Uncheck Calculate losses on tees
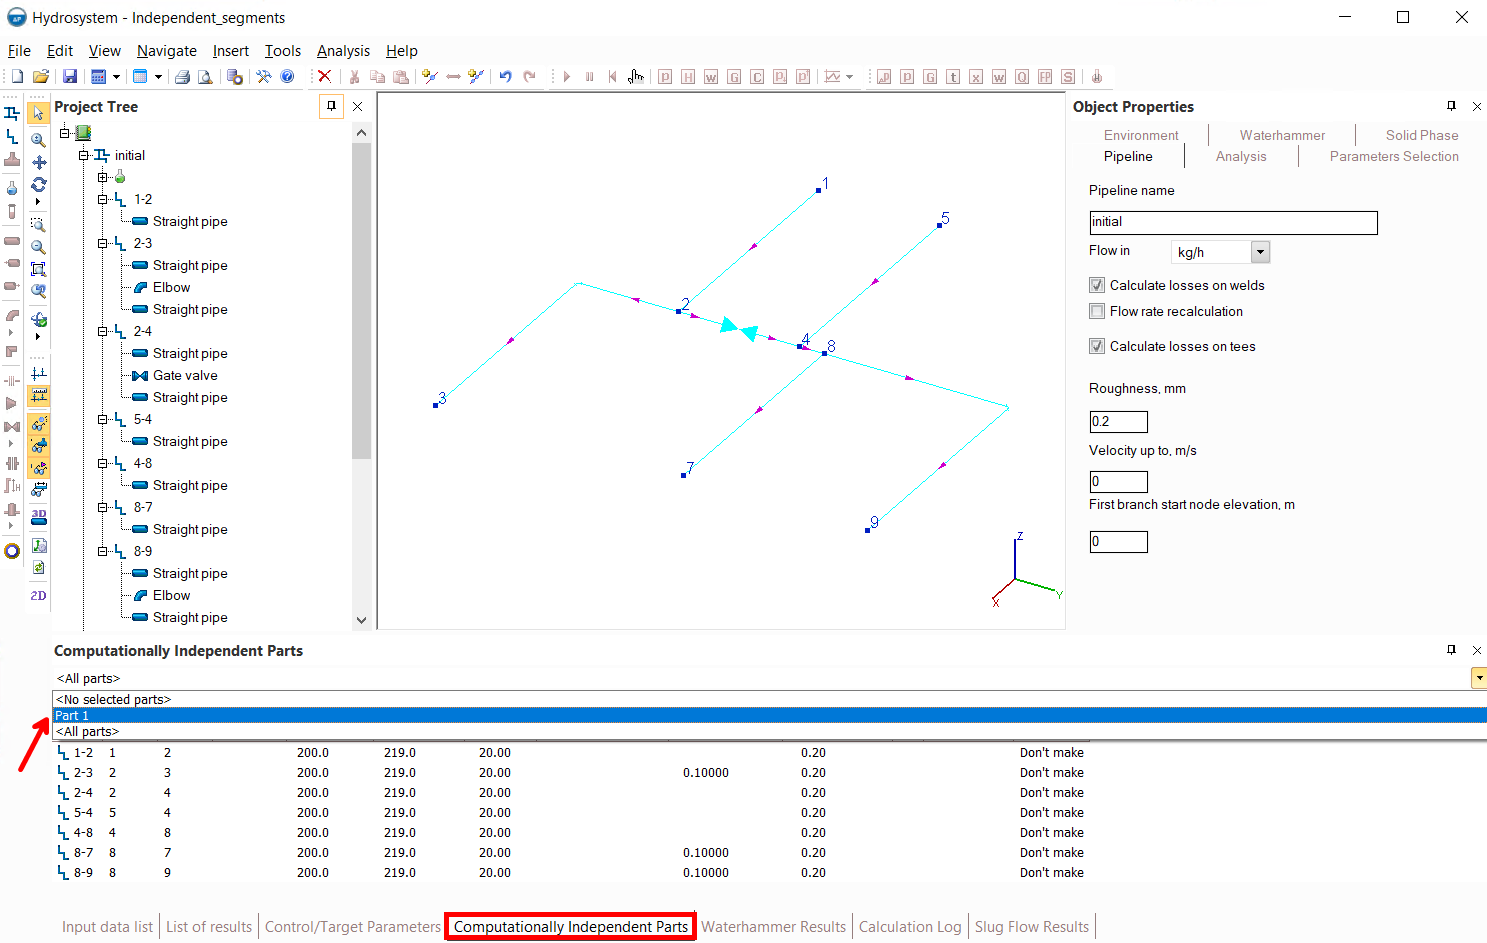This screenshot has width=1487, height=943. [x=1097, y=346]
